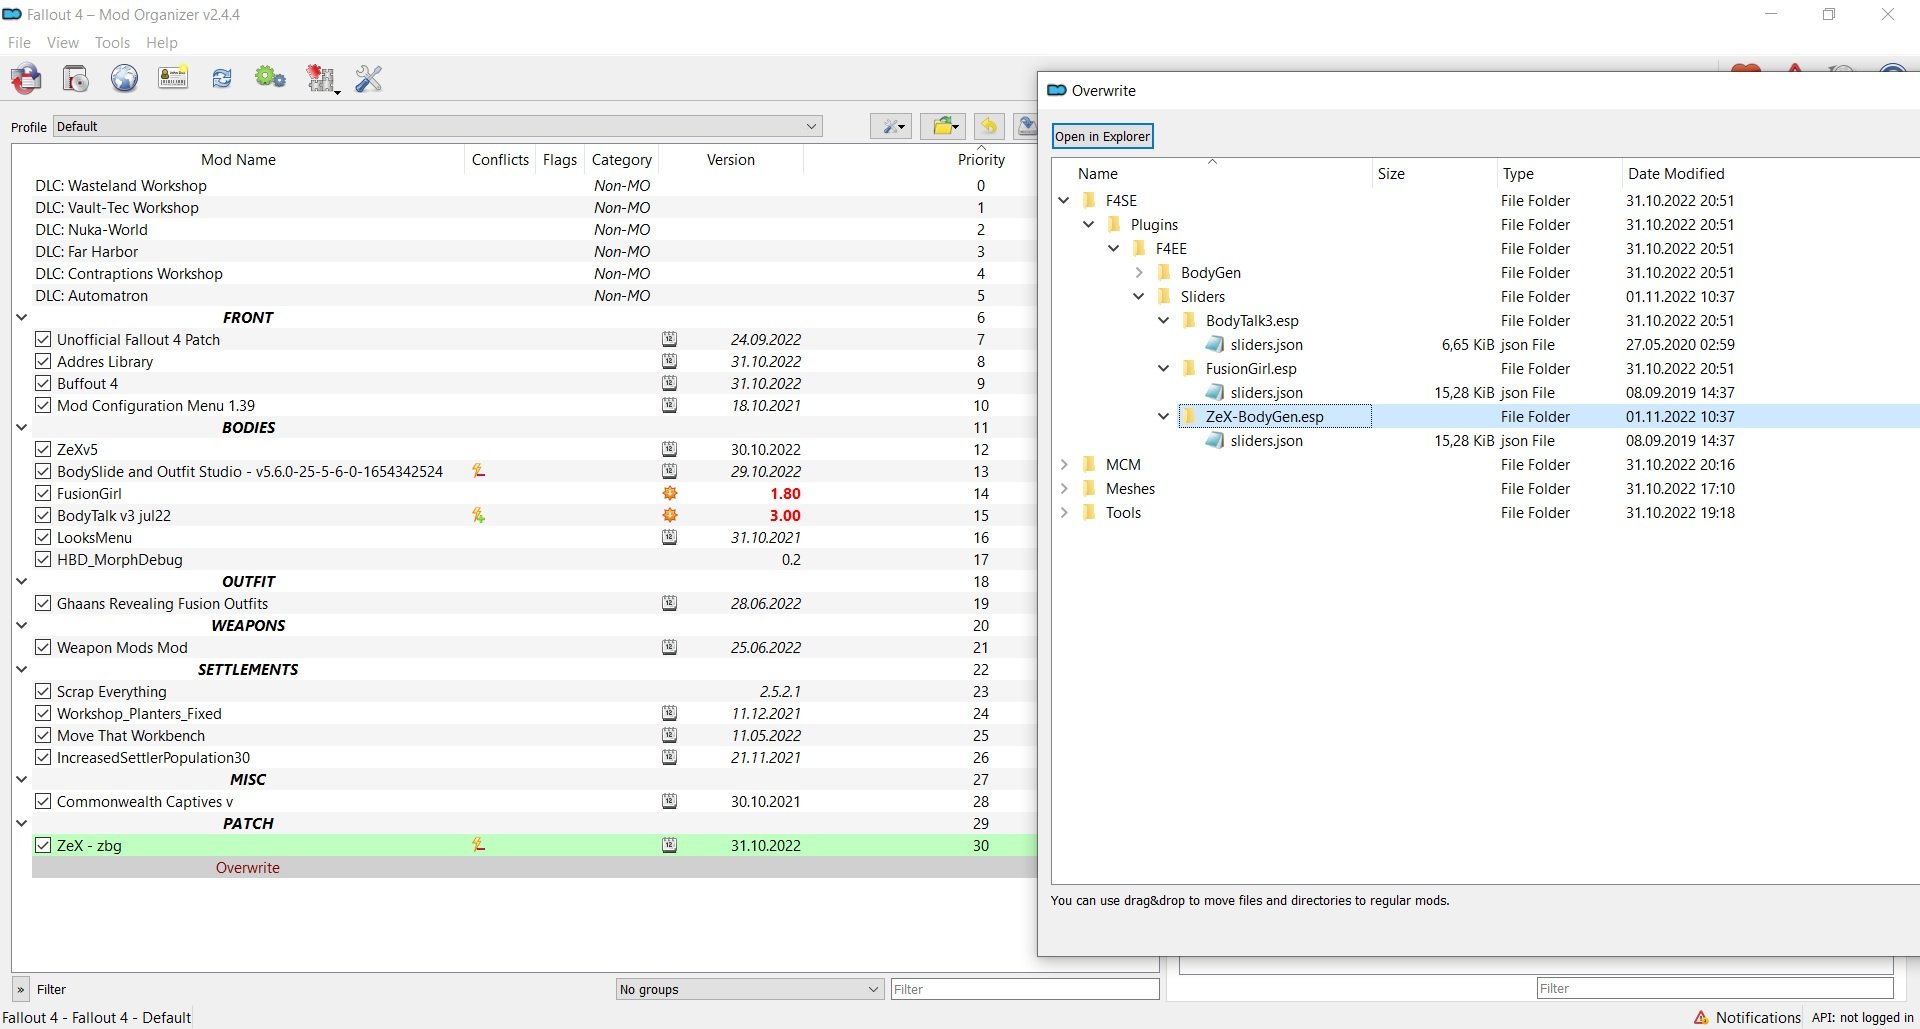Screen dimensions: 1920x1029
Task: Open the View menu
Action: [62, 42]
